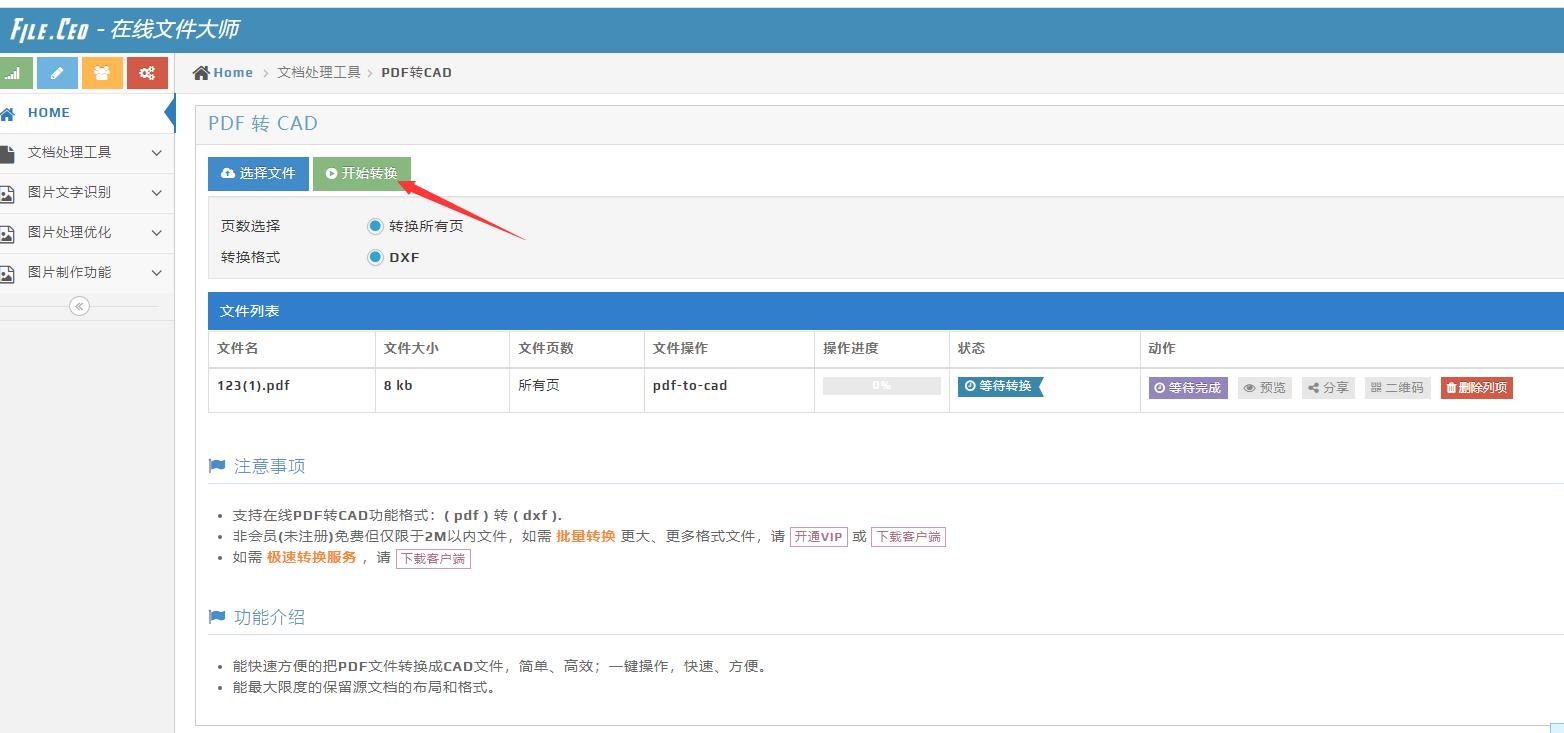Select the 转换所有页 radio button

pyautogui.click(x=377, y=224)
